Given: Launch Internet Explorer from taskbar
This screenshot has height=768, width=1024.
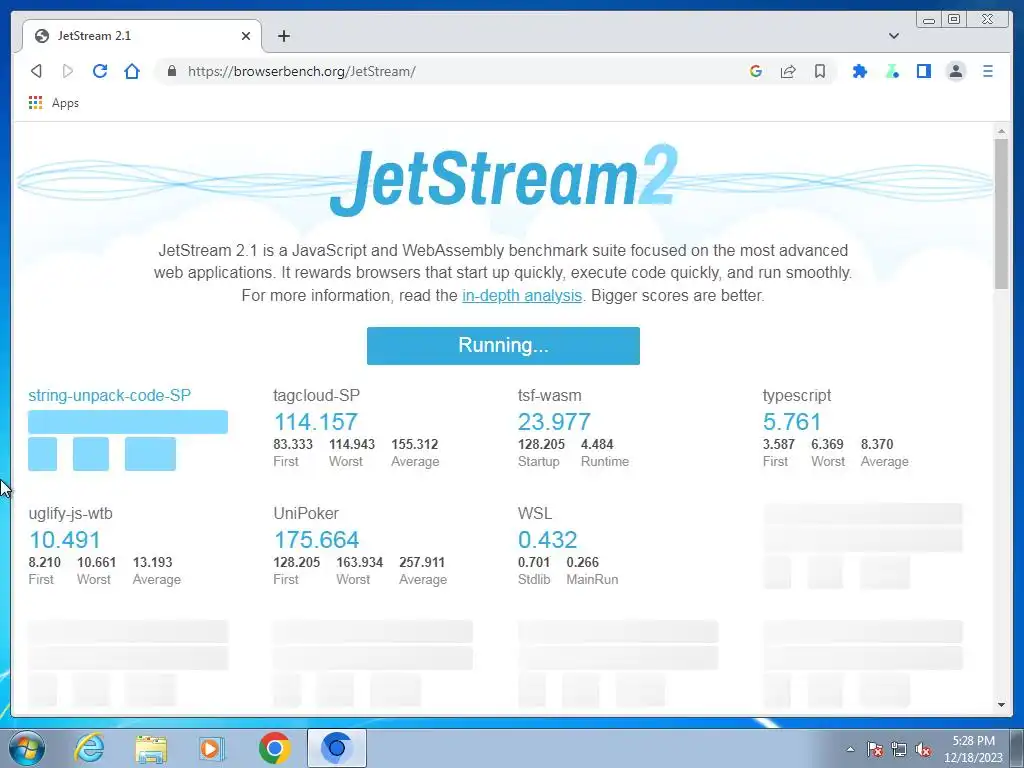Looking at the screenshot, I should coord(89,748).
